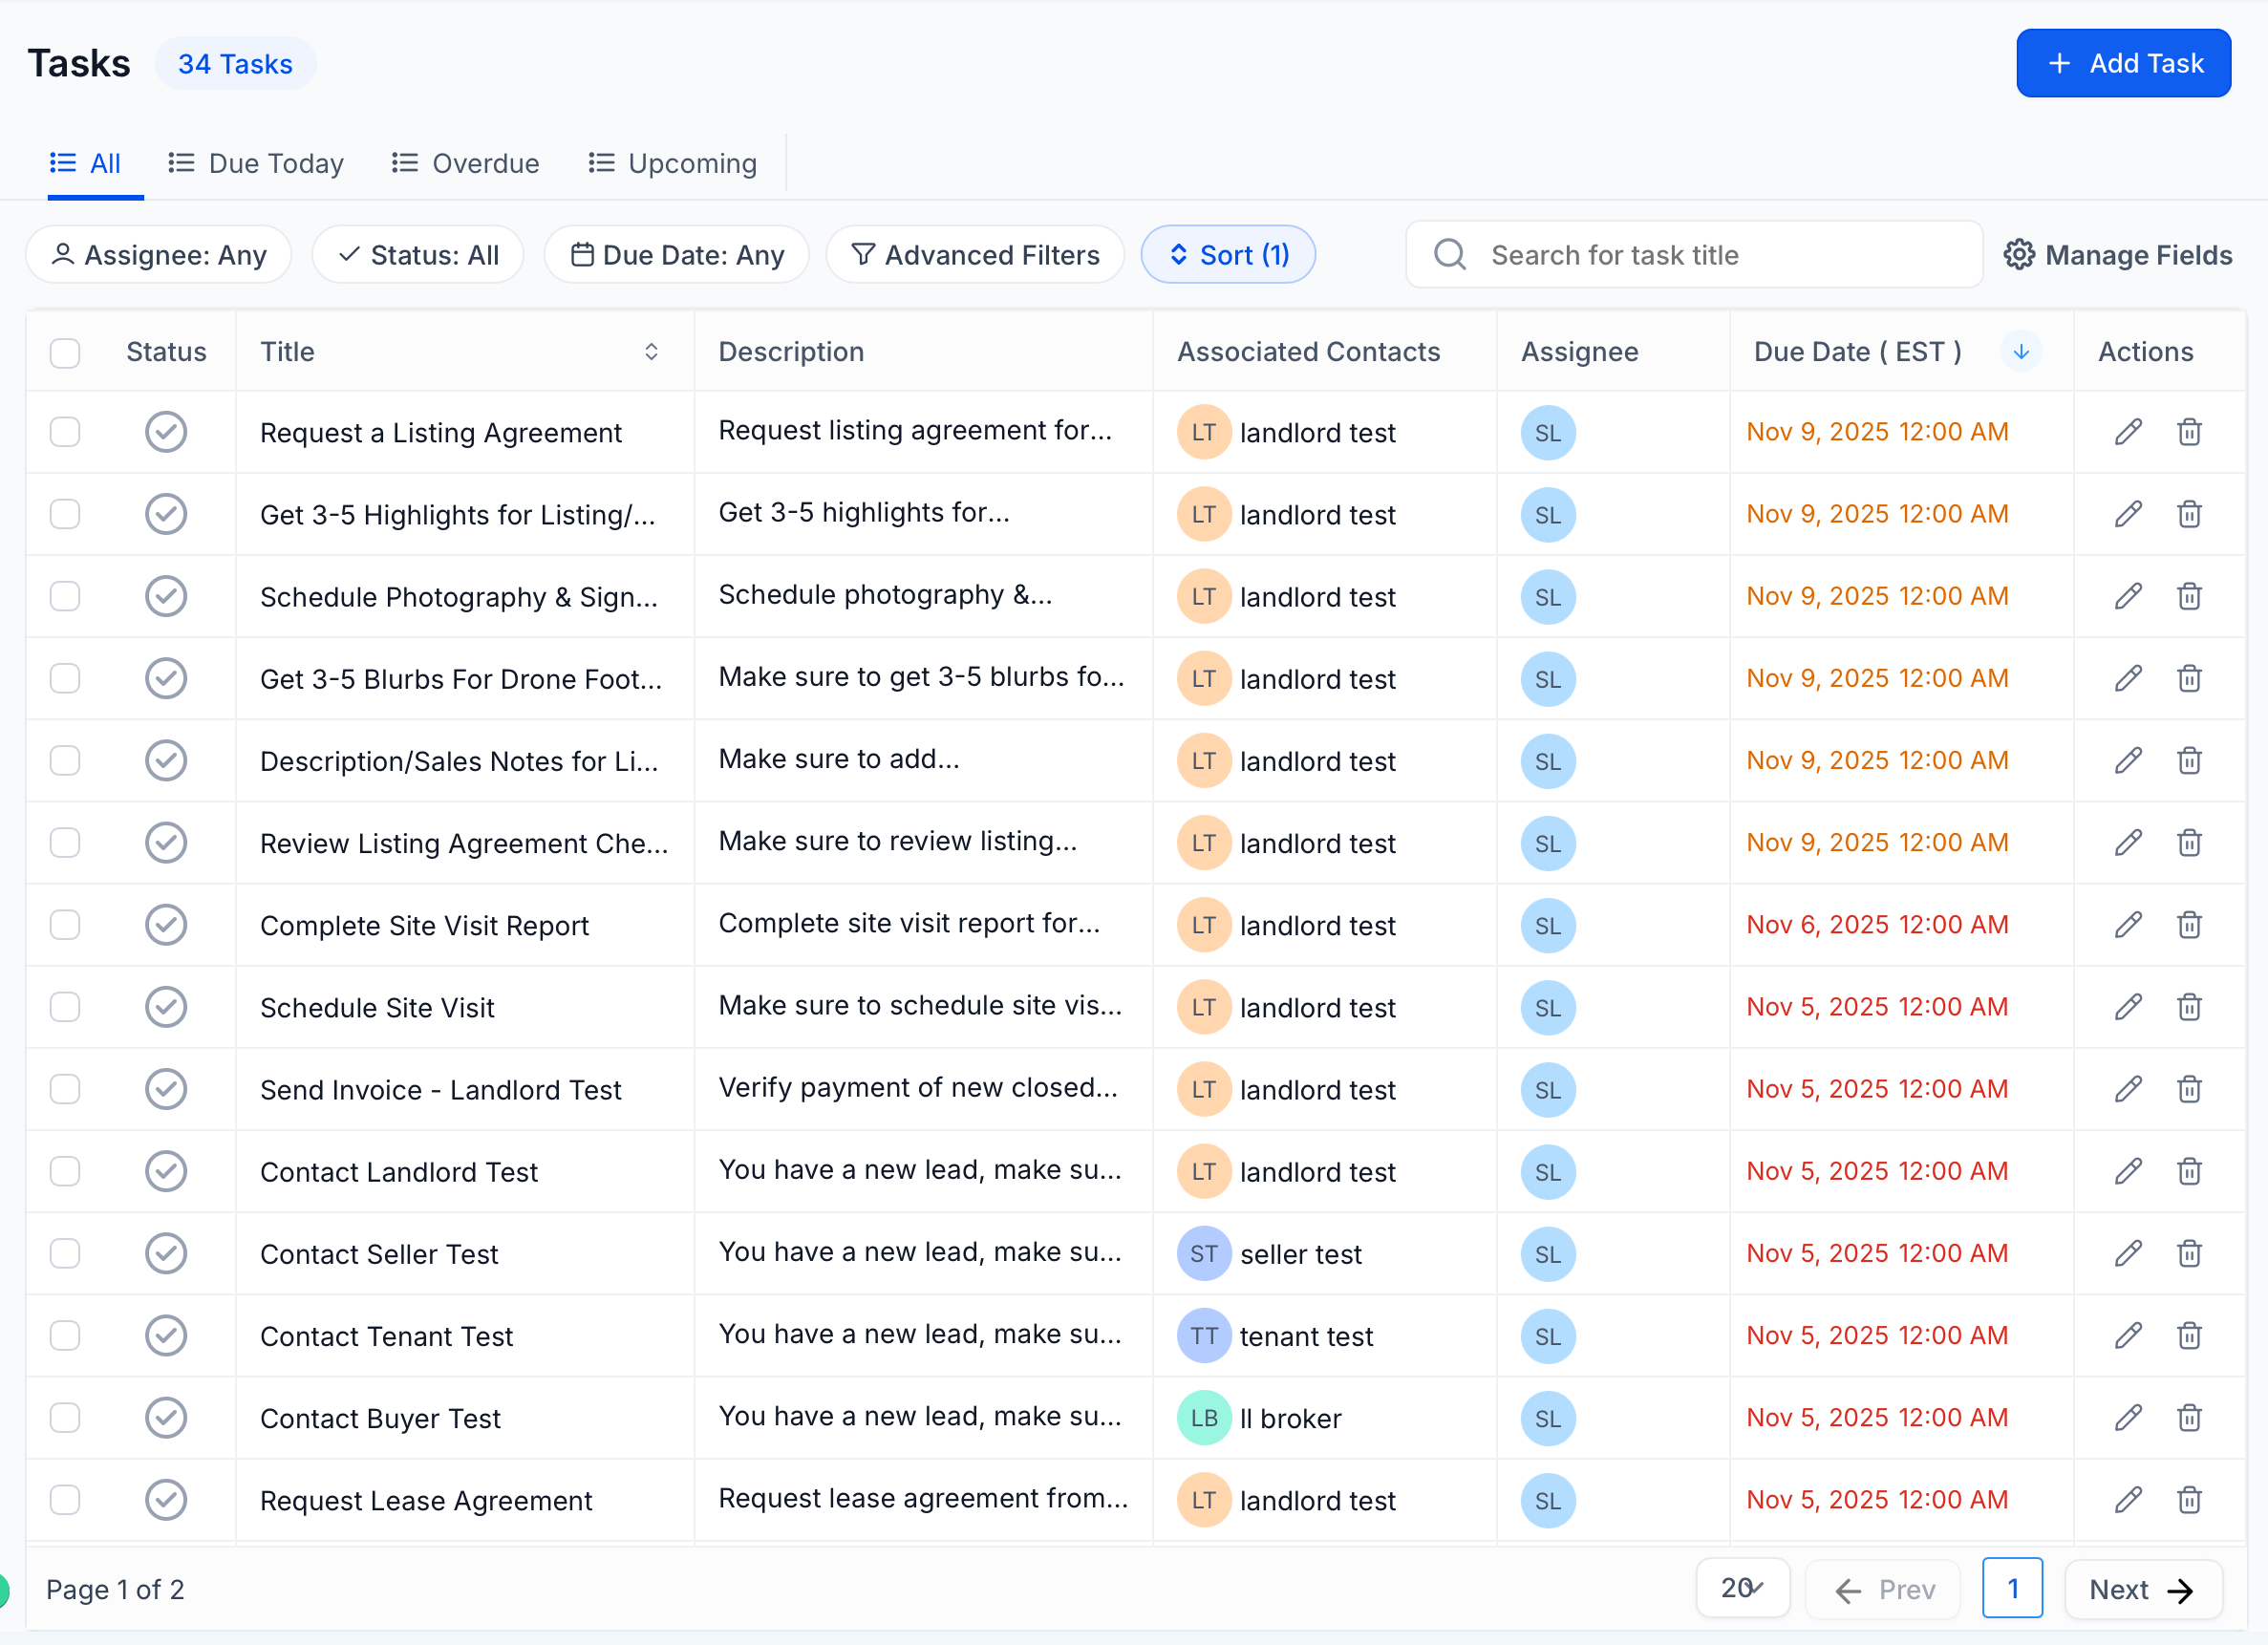The image size is (2268, 1645).
Task: Click the LT avatar in Send Invoice row
Action: click(1203, 1089)
